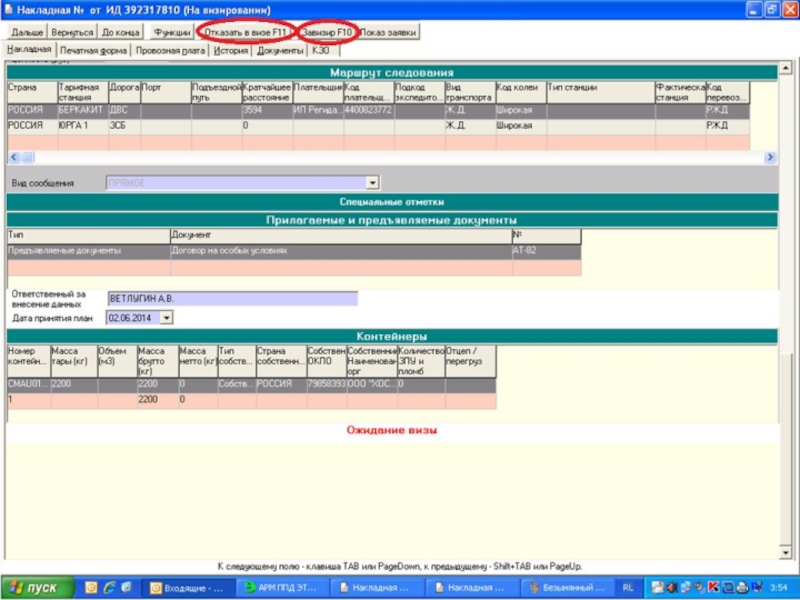Go to the Документы tab
The width and height of the screenshot is (800, 600).
point(279,49)
